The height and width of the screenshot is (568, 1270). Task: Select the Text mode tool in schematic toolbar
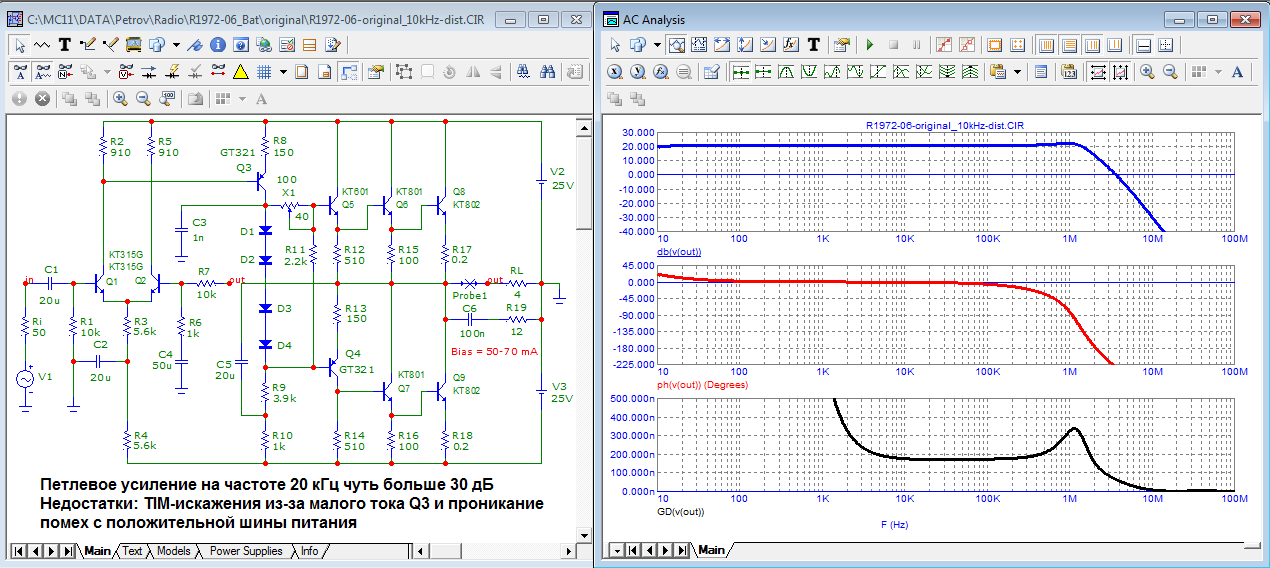tap(64, 45)
